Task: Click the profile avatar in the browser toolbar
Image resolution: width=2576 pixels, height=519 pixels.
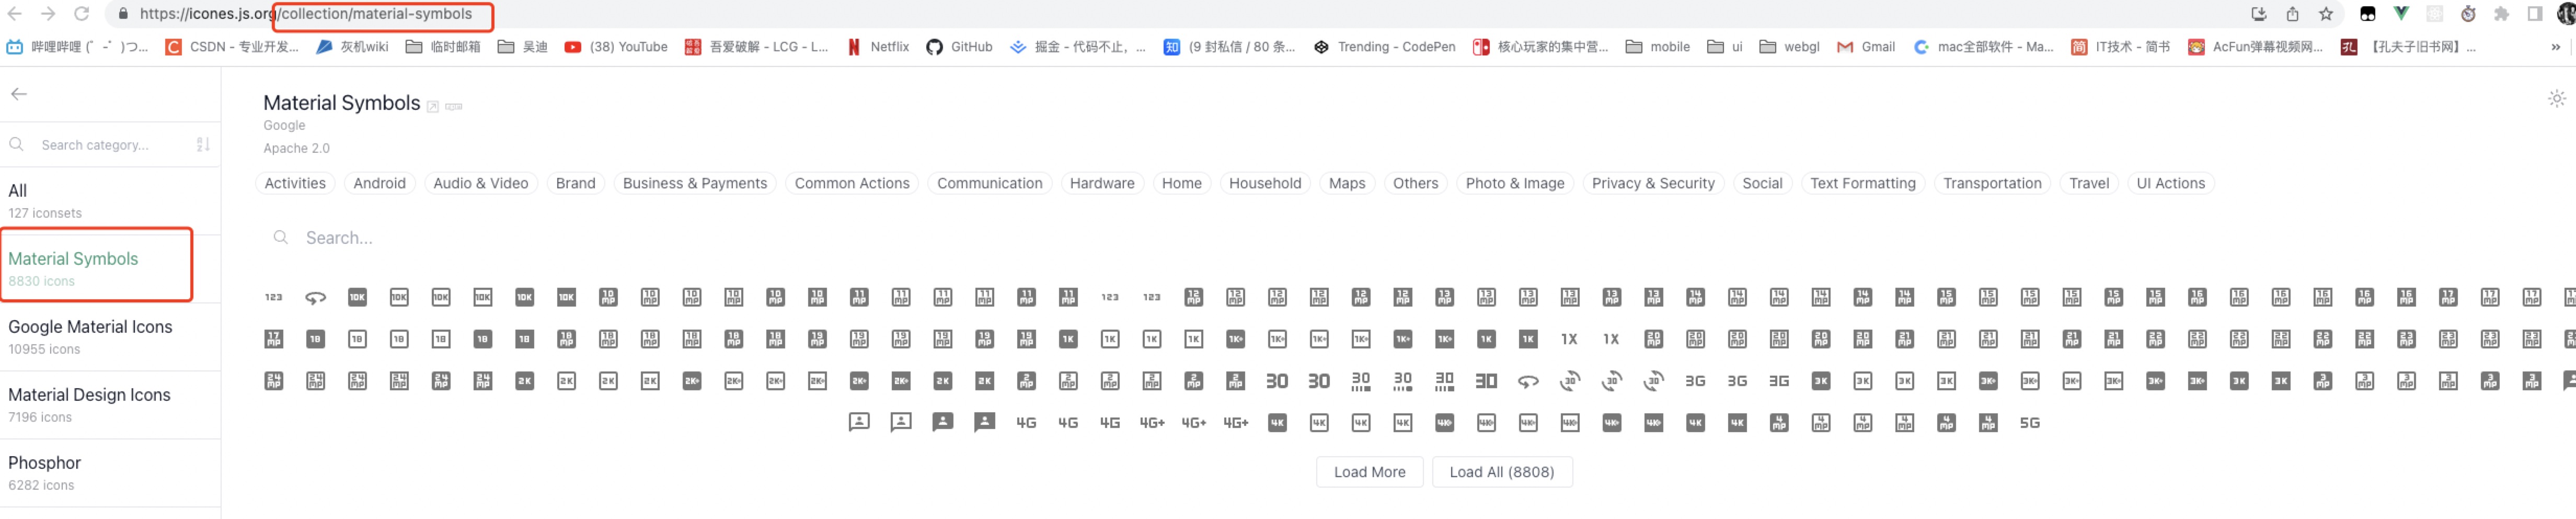Action: coord(2566,14)
